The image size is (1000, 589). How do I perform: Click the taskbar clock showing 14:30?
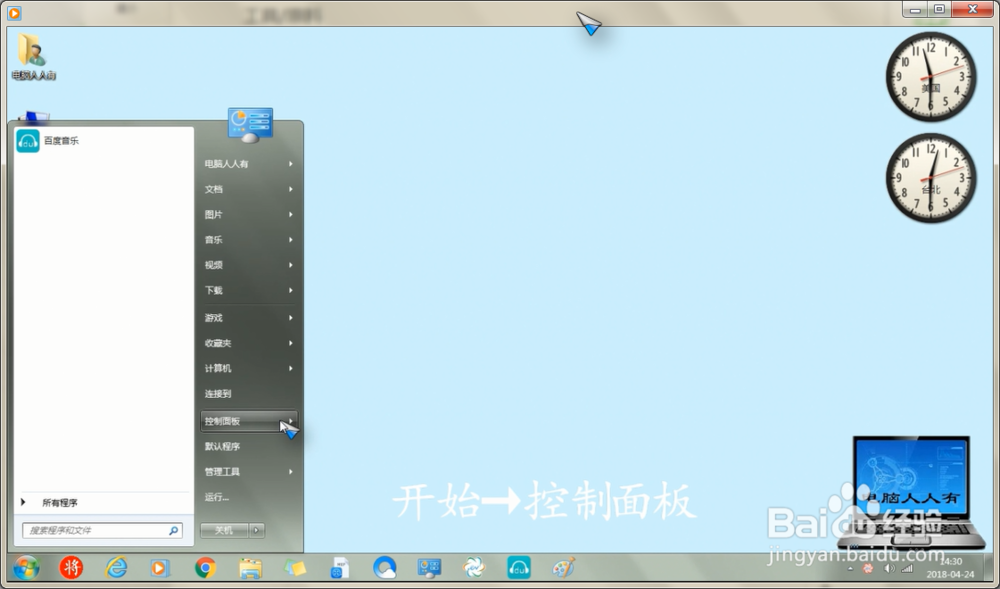pyautogui.click(x=950, y=562)
